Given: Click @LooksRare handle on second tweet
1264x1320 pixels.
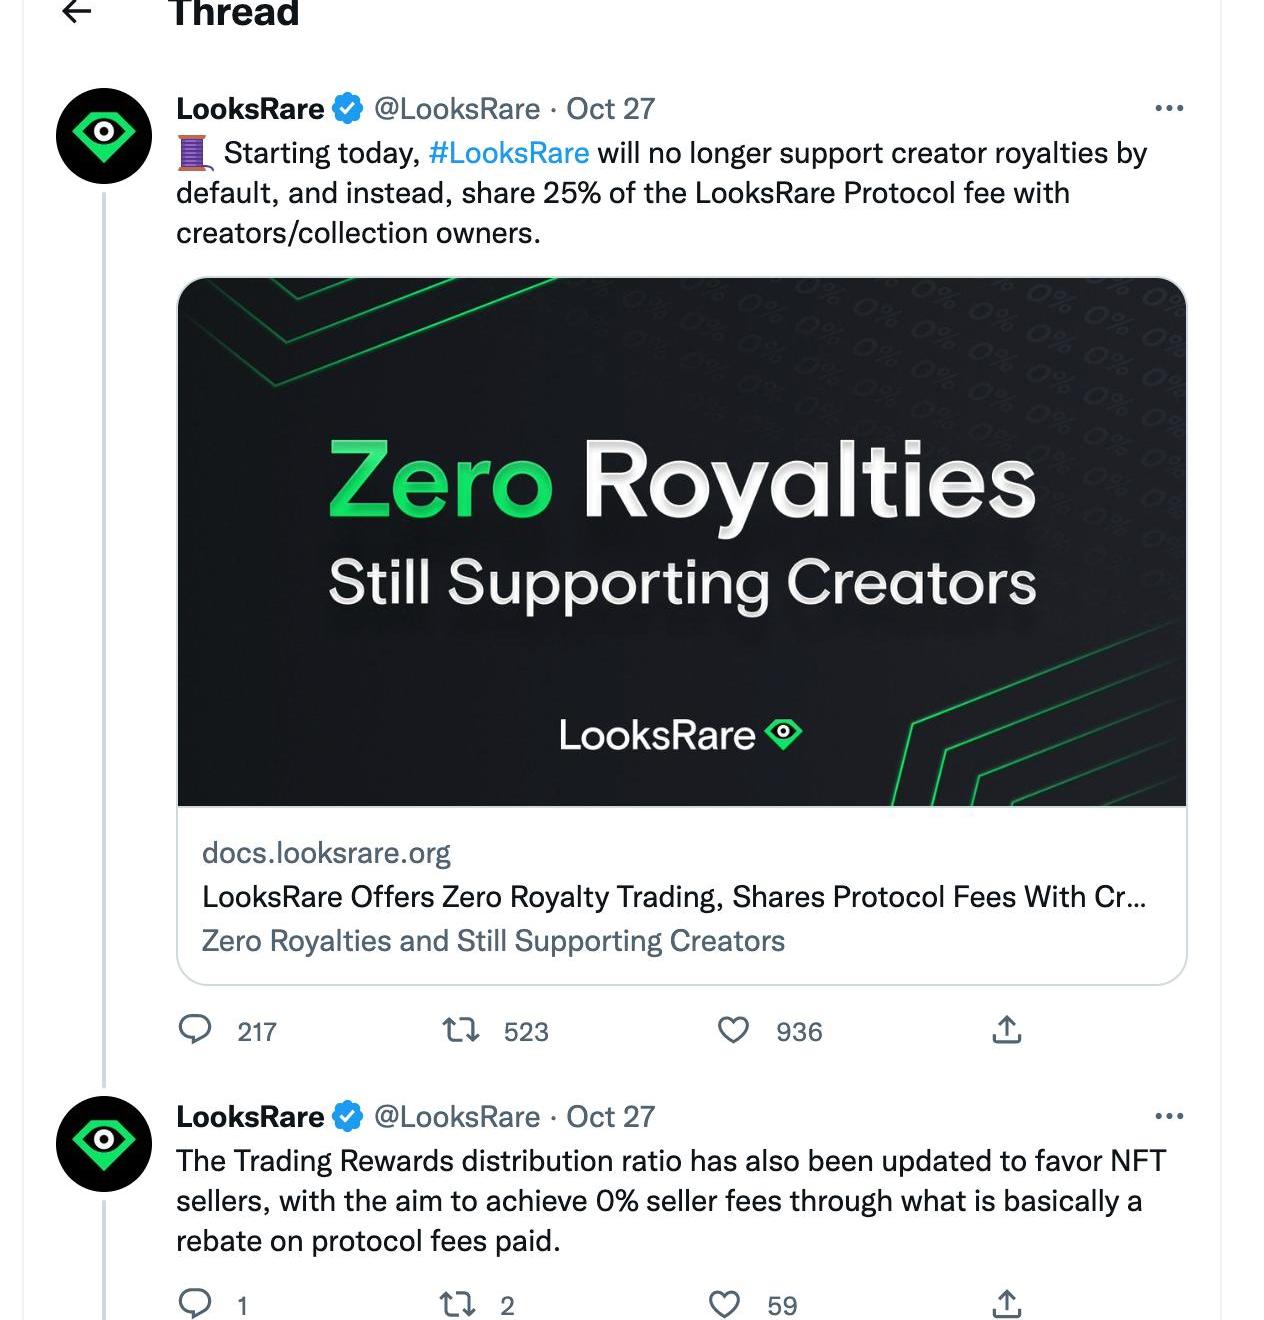Looking at the screenshot, I should coord(456,1116).
